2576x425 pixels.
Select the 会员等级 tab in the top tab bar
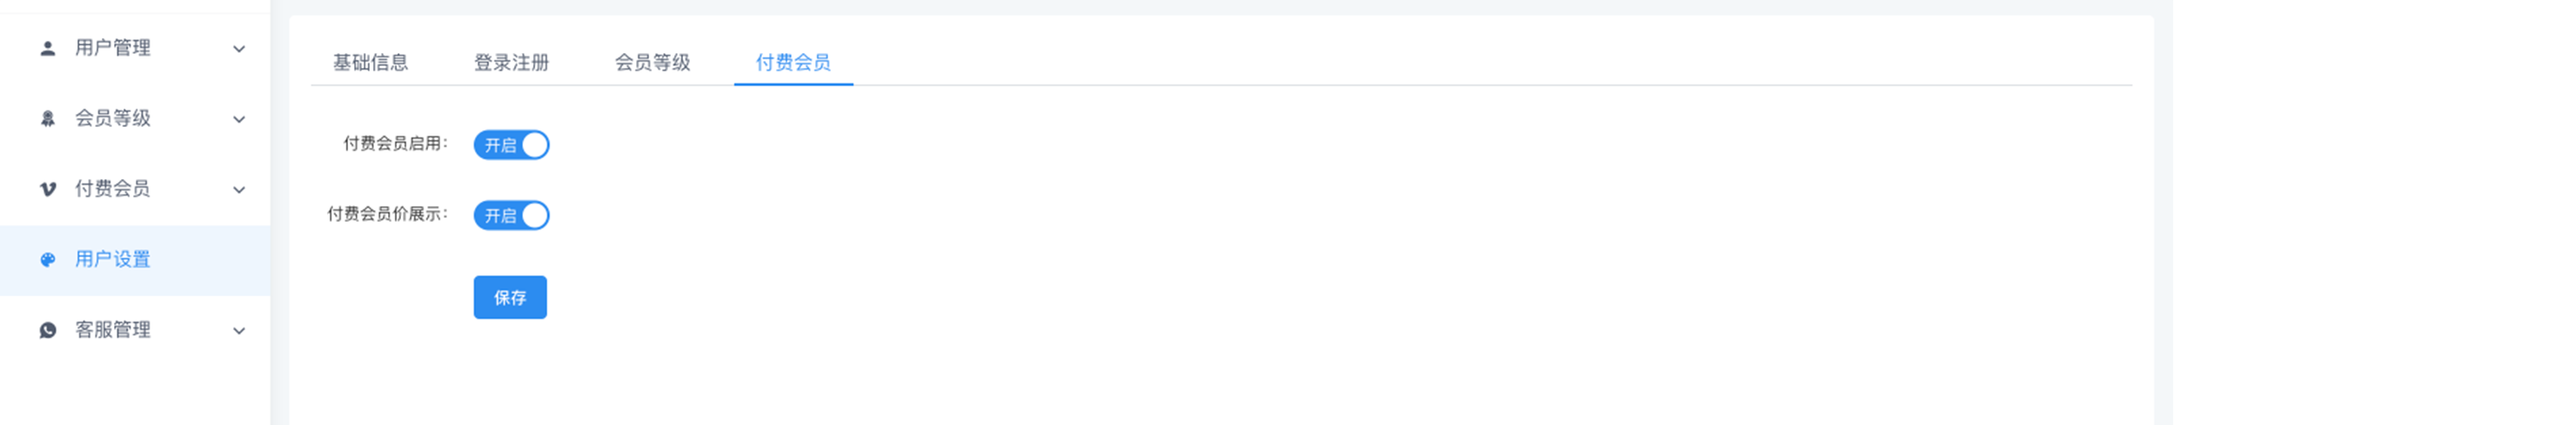point(652,62)
